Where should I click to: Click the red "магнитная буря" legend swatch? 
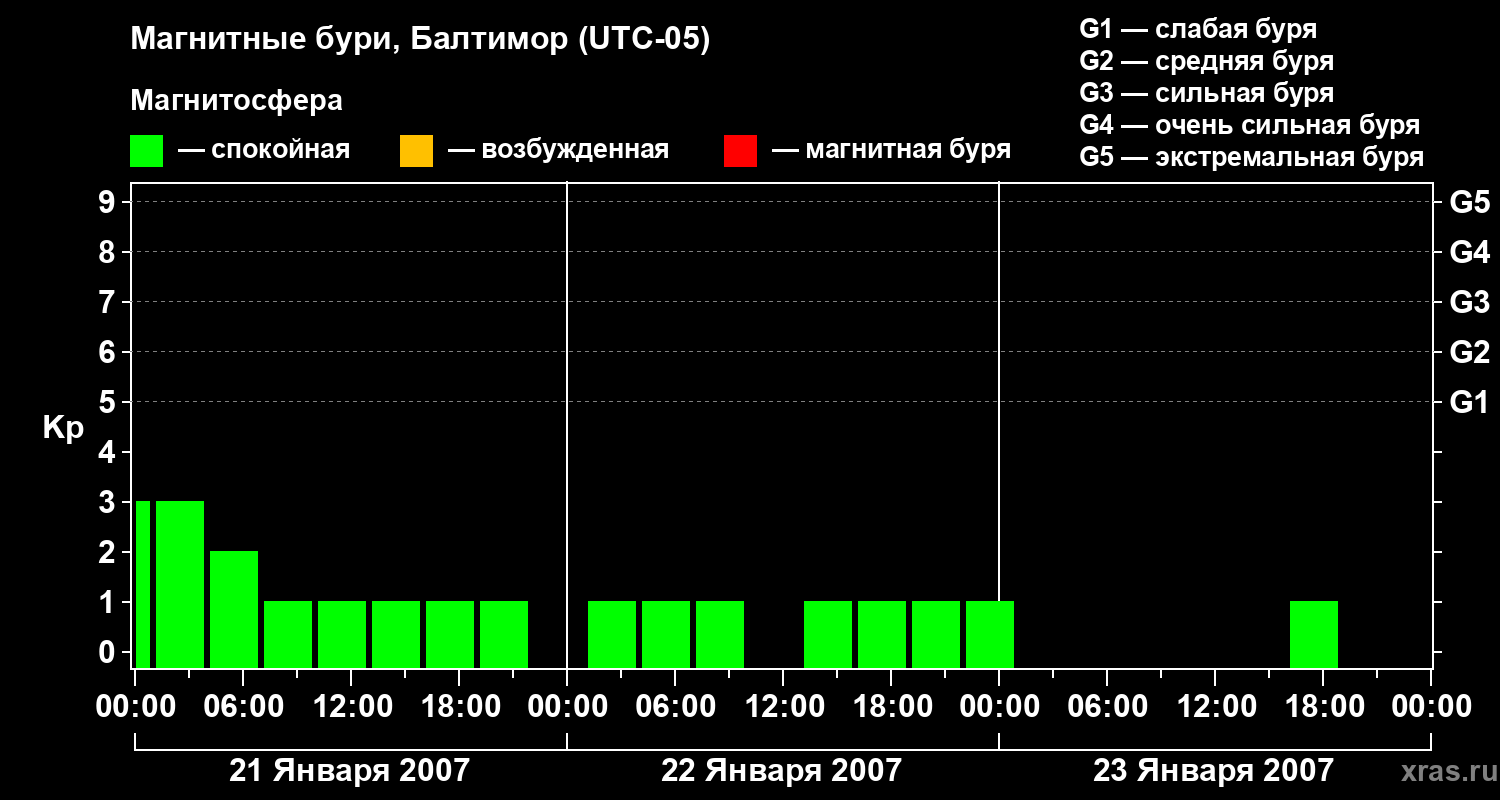tap(740, 150)
